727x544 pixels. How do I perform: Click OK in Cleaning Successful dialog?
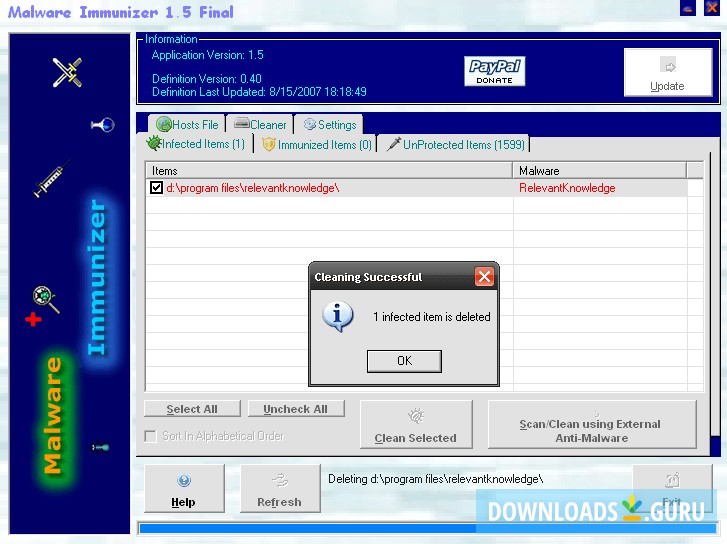coord(404,361)
